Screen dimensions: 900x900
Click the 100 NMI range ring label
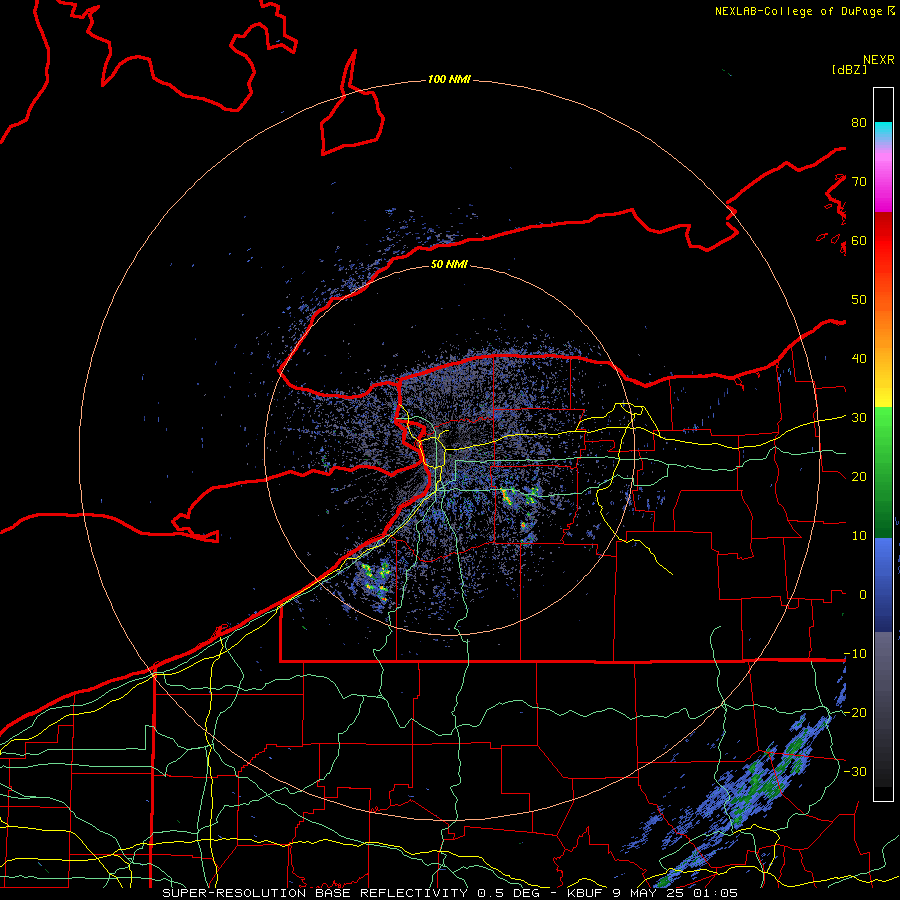[x=449, y=79]
